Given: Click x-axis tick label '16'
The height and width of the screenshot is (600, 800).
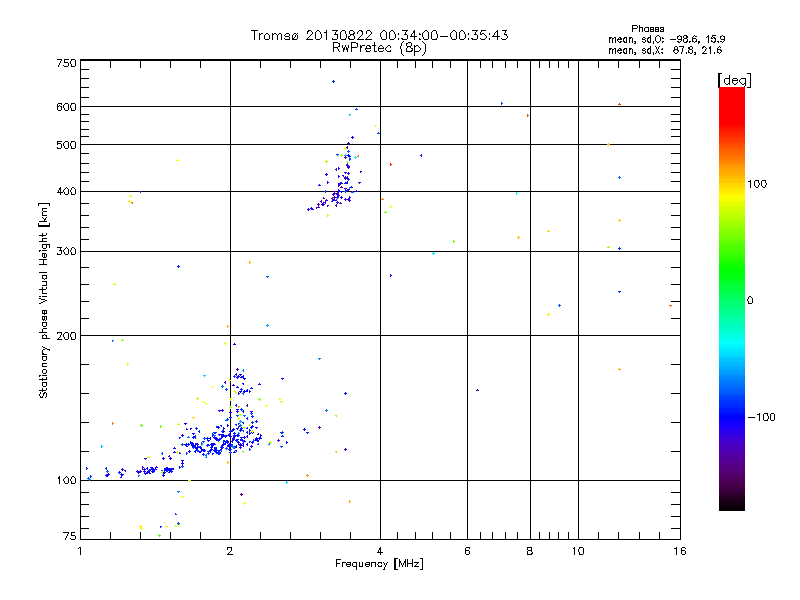Looking at the screenshot, I should (x=680, y=551).
